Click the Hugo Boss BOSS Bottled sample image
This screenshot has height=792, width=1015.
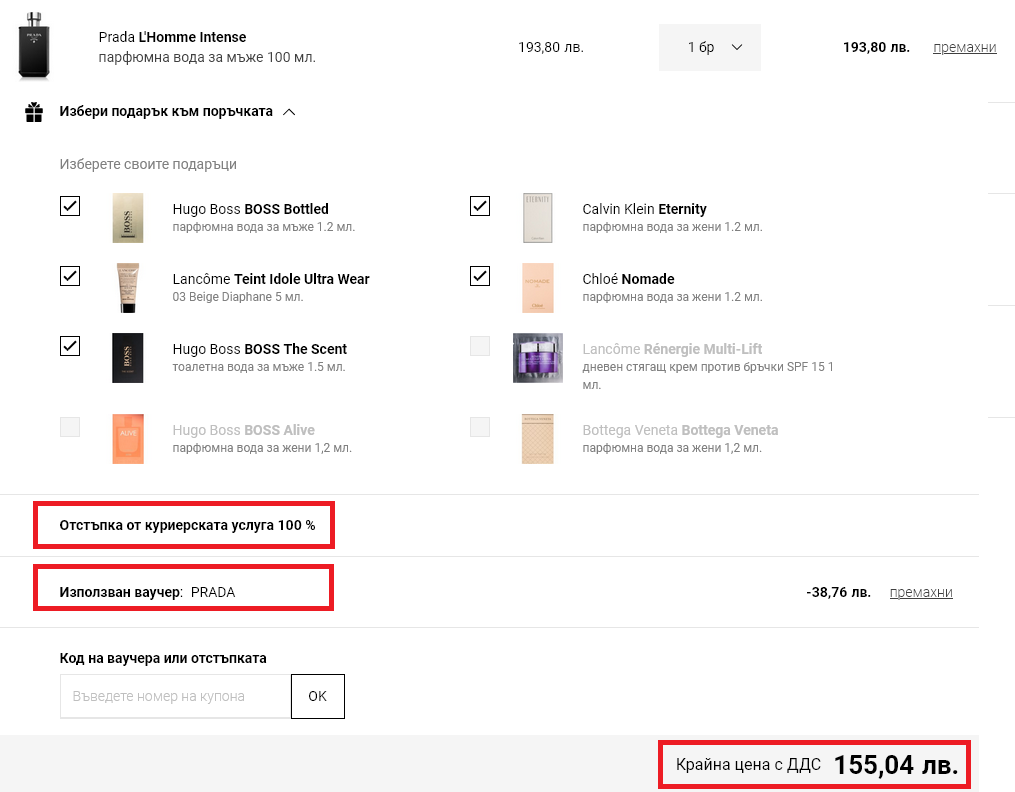tap(128, 218)
